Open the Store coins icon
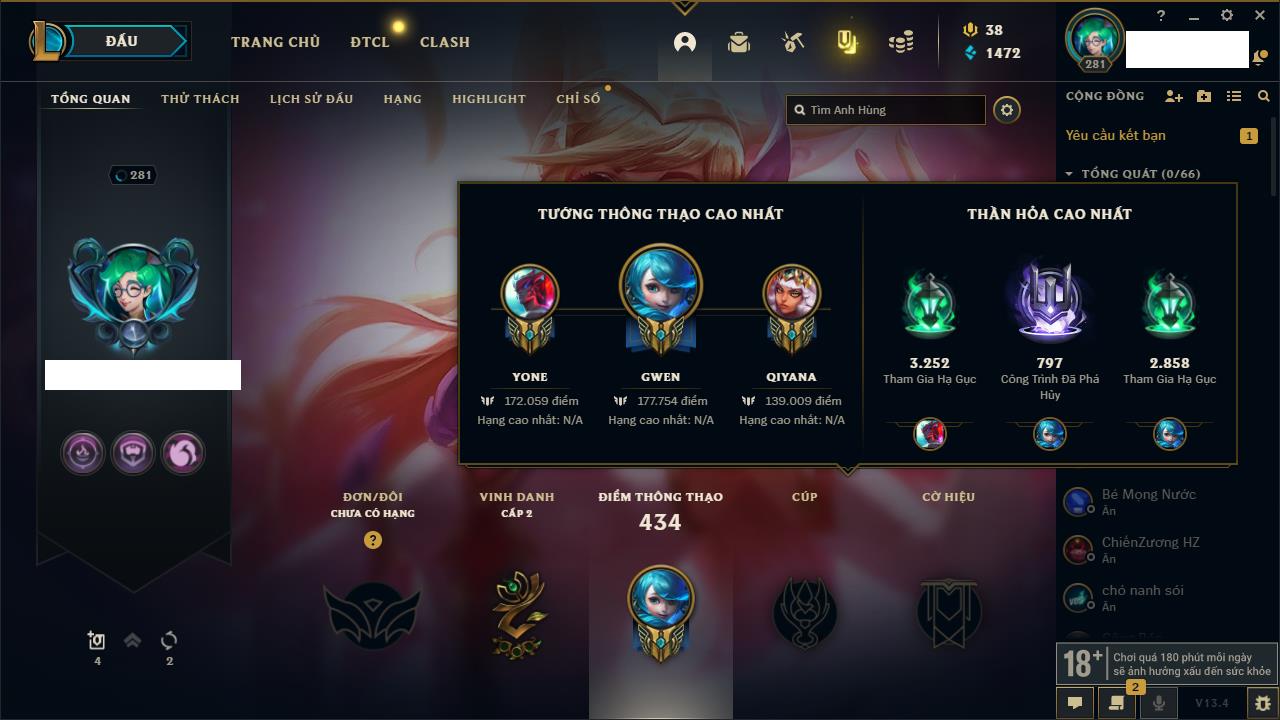The height and width of the screenshot is (720, 1280). pyautogui.click(x=901, y=42)
